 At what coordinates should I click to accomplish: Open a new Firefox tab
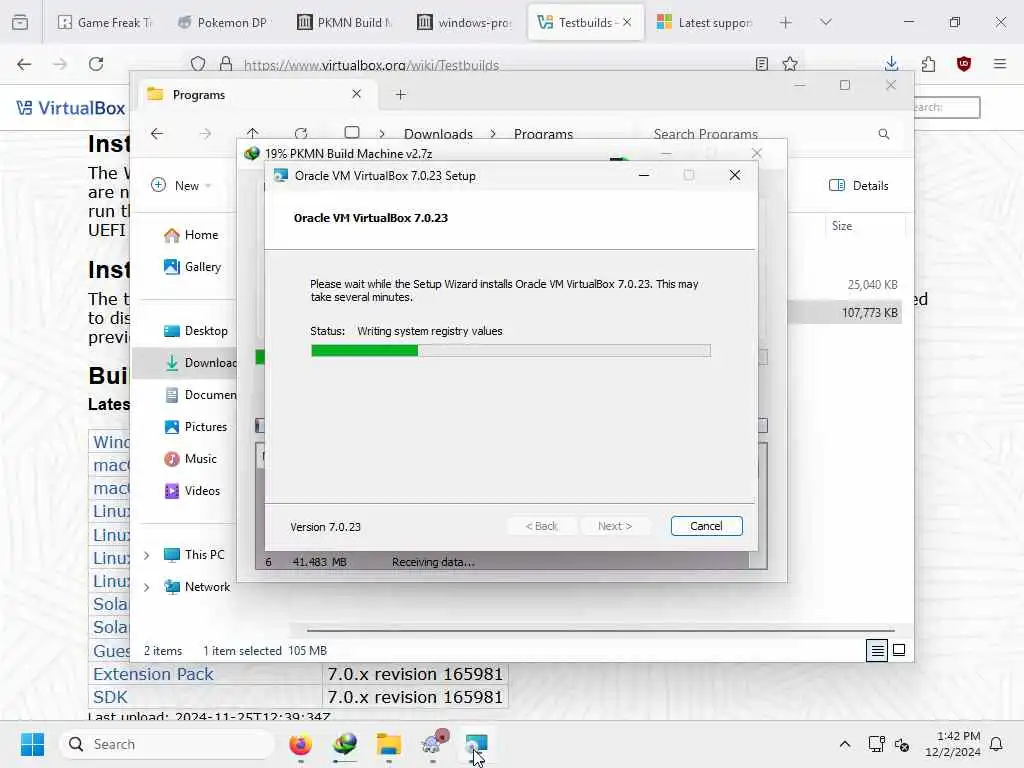point(786,22)
